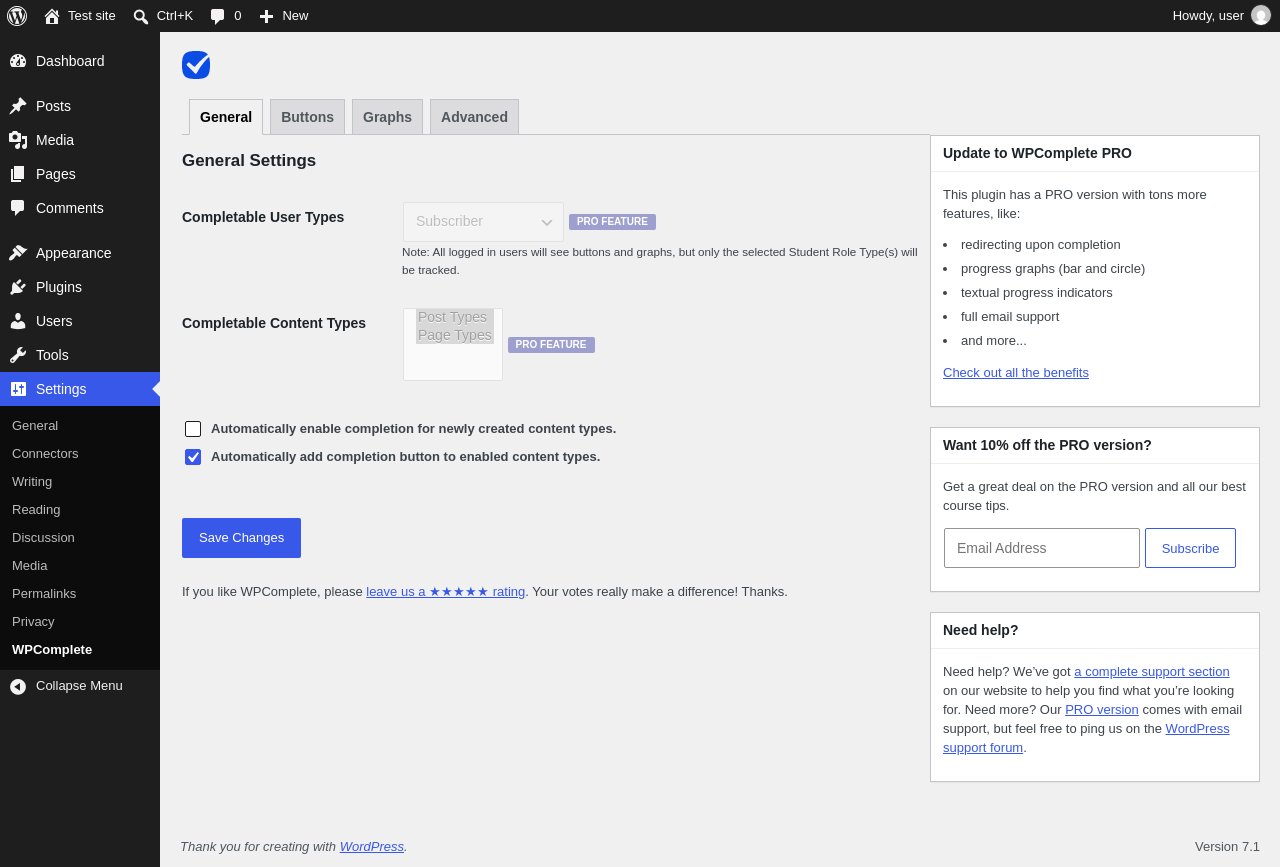Image resolution: width=1280 pixels, height=867 pixels.
Task: Click the Update to WPComplete PRO heading
Action: point(1037,154)
